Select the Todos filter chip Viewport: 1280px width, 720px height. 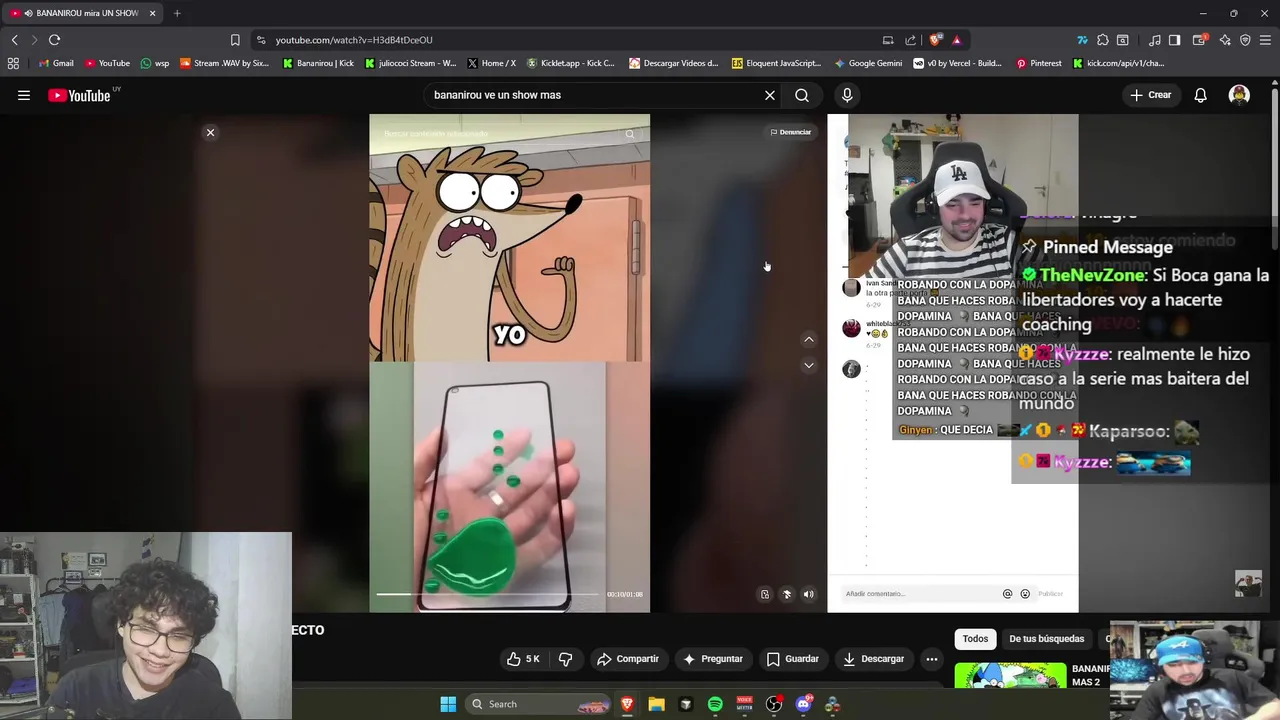click(975, 638)
